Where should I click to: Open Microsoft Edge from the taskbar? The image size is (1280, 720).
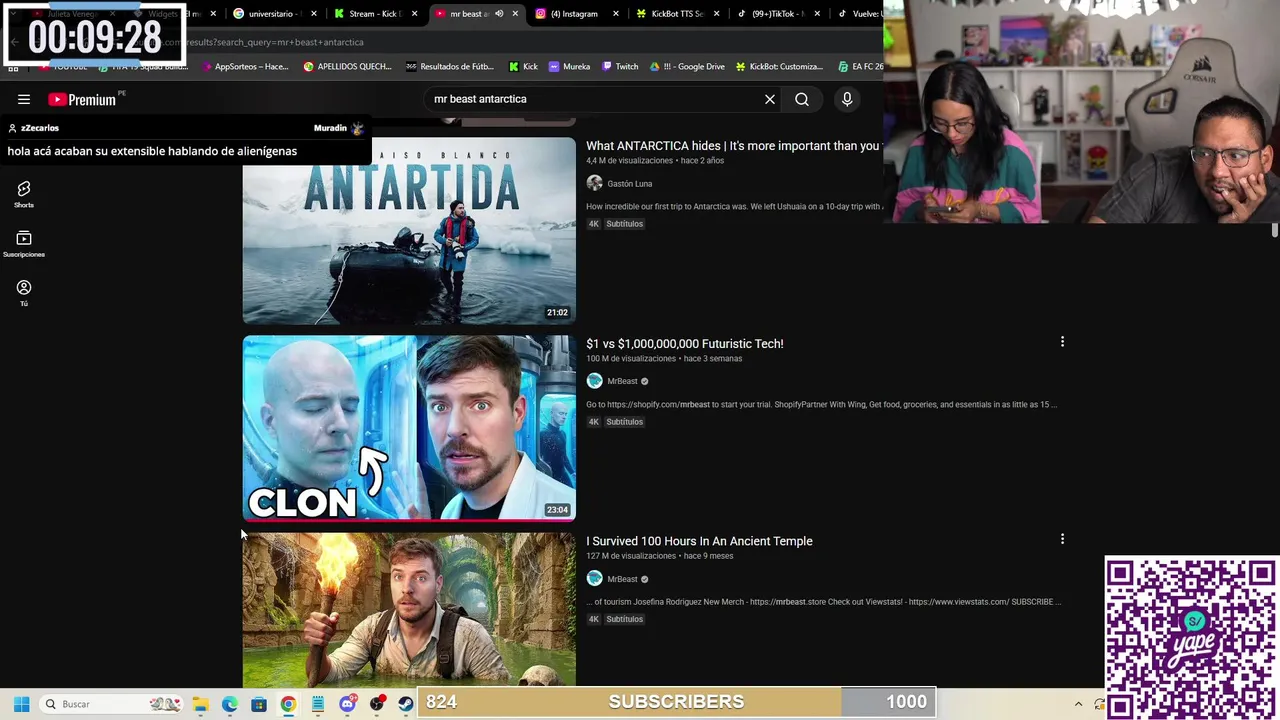pyautogui.click(x=230, y=704)
